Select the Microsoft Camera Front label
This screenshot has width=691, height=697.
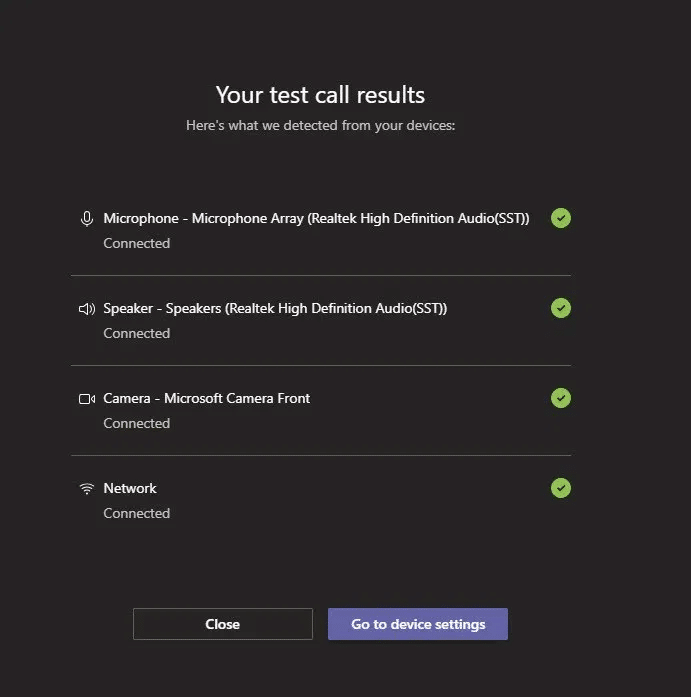pos(207,398)
